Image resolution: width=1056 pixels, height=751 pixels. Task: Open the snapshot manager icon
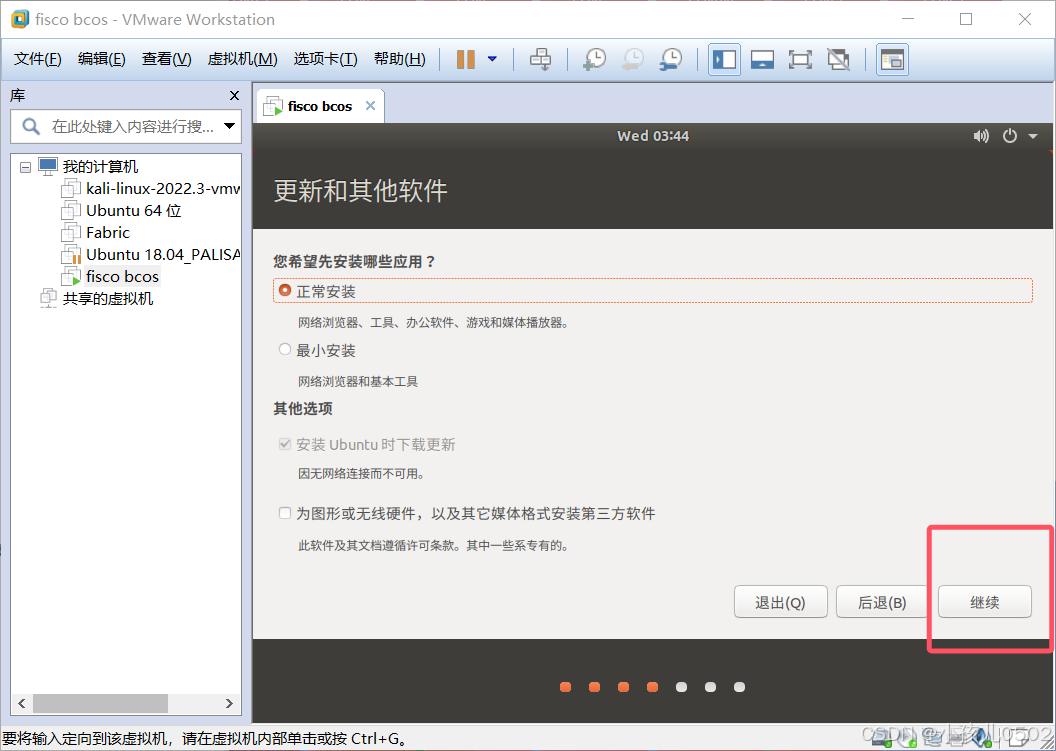coord(671,59)
